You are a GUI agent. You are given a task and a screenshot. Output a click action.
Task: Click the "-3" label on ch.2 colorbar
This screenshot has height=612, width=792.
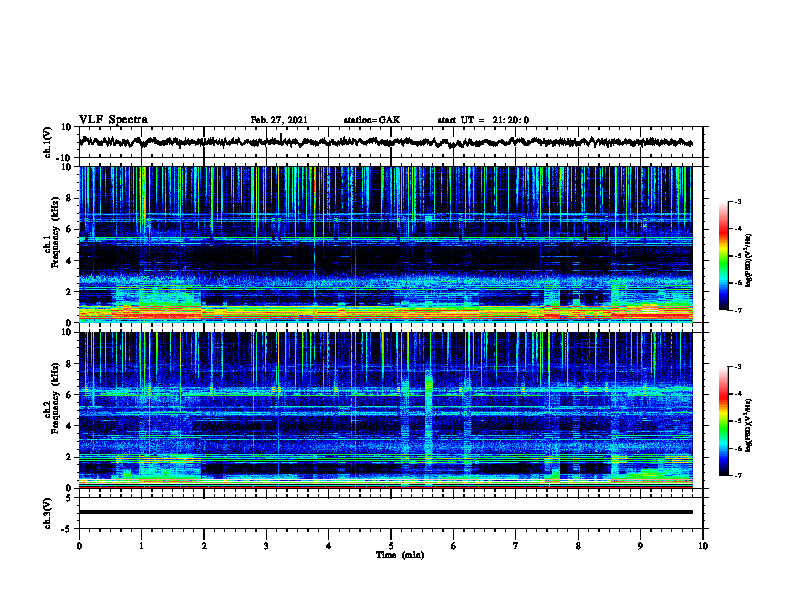(x=738, y=367)
